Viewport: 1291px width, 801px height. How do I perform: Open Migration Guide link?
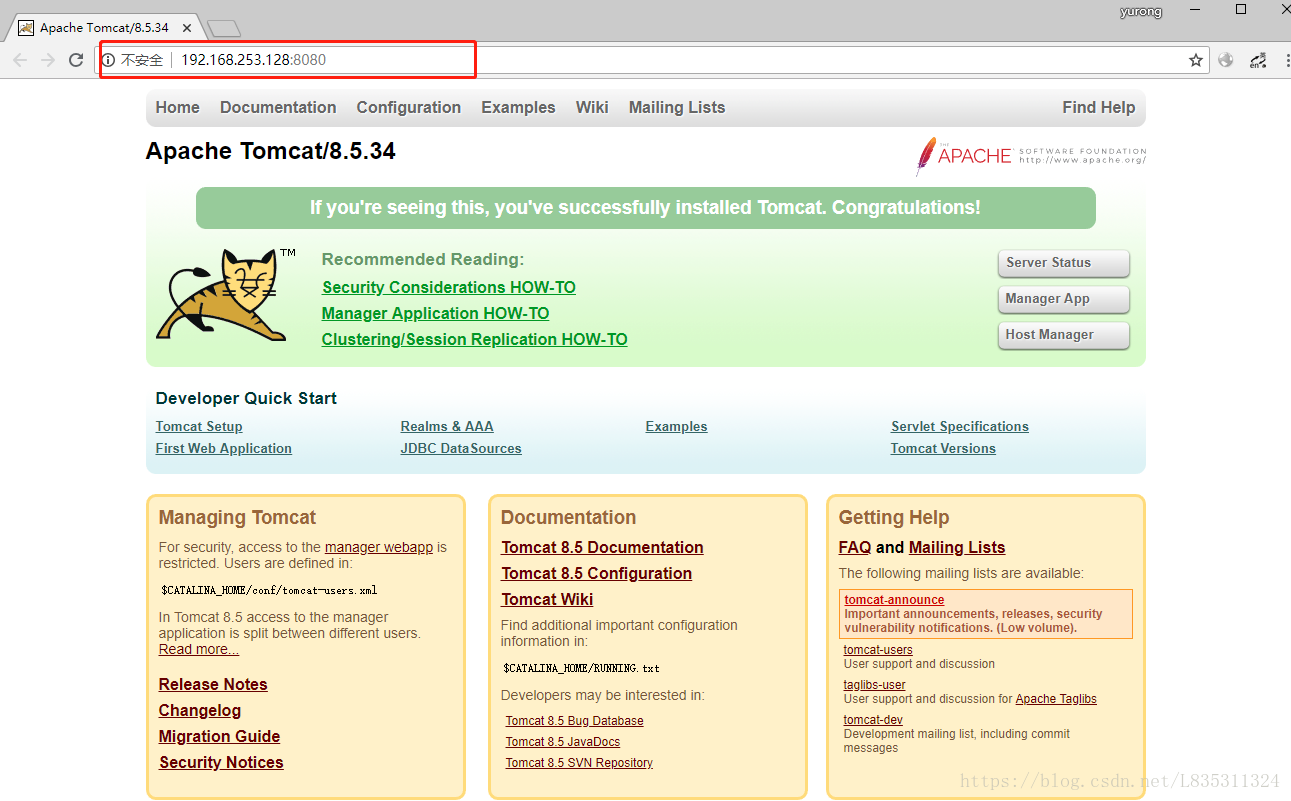[219, 737]
